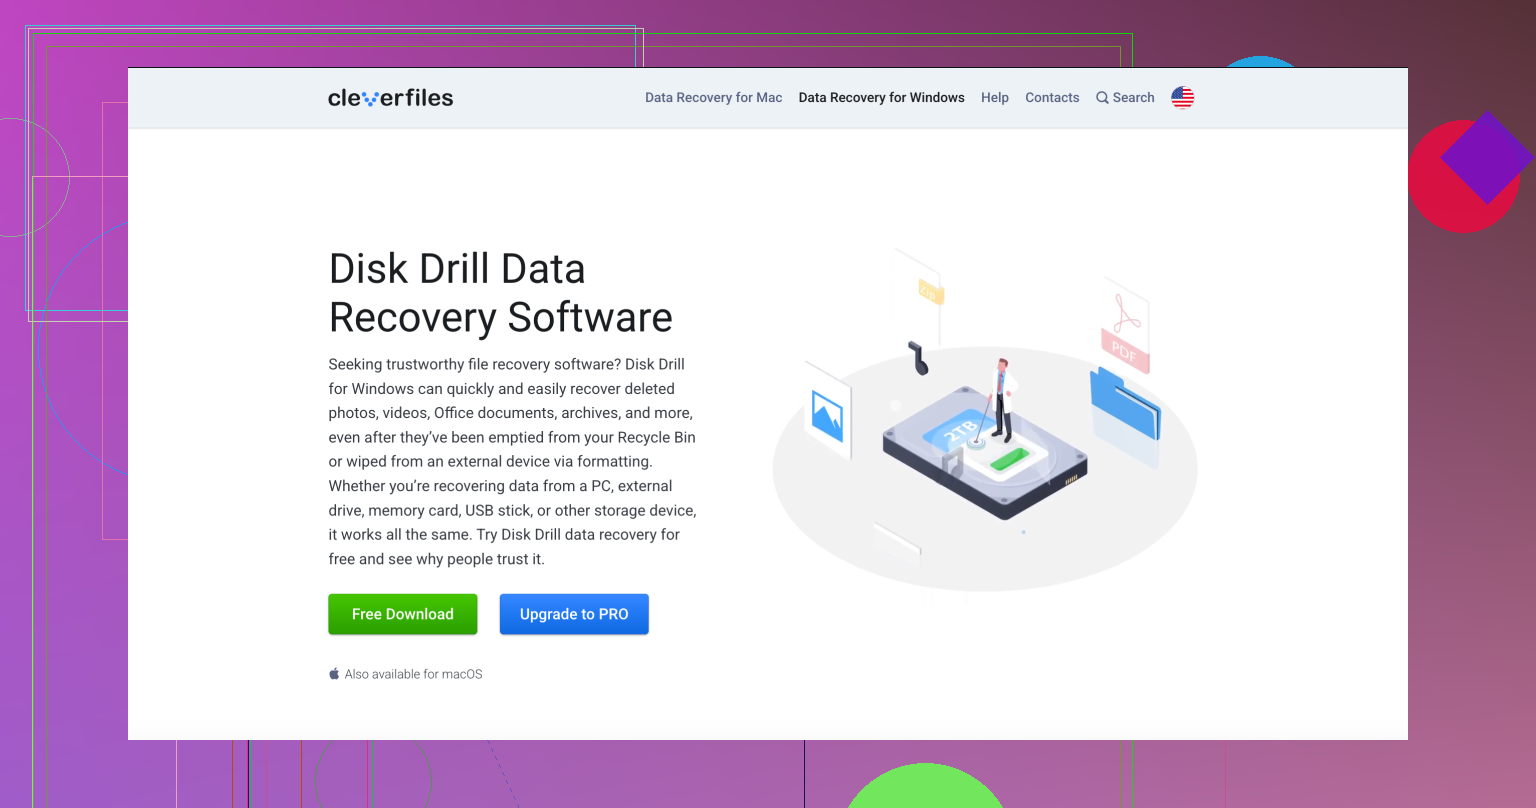Open the Data Recovery for Mac page
Viewport: 1536px width, 808px height.
714,97
